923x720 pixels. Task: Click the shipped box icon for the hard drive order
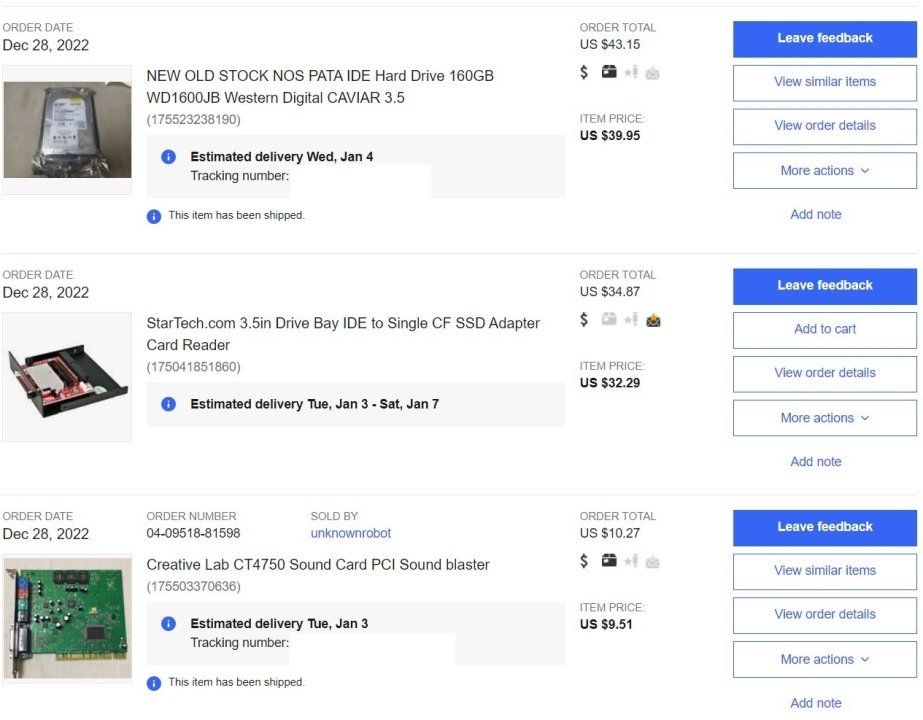pos(609,72)
